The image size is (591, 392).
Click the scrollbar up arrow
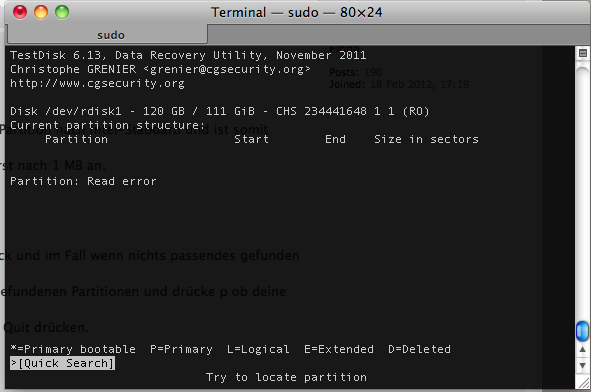(x=582, y=349)
